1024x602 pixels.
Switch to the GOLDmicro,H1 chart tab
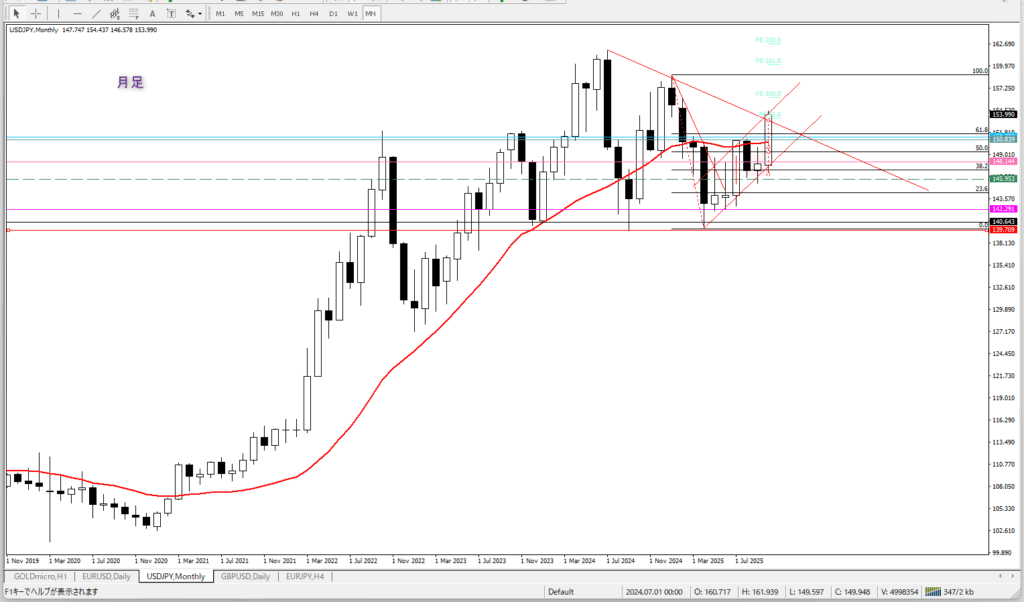point(40,577)
